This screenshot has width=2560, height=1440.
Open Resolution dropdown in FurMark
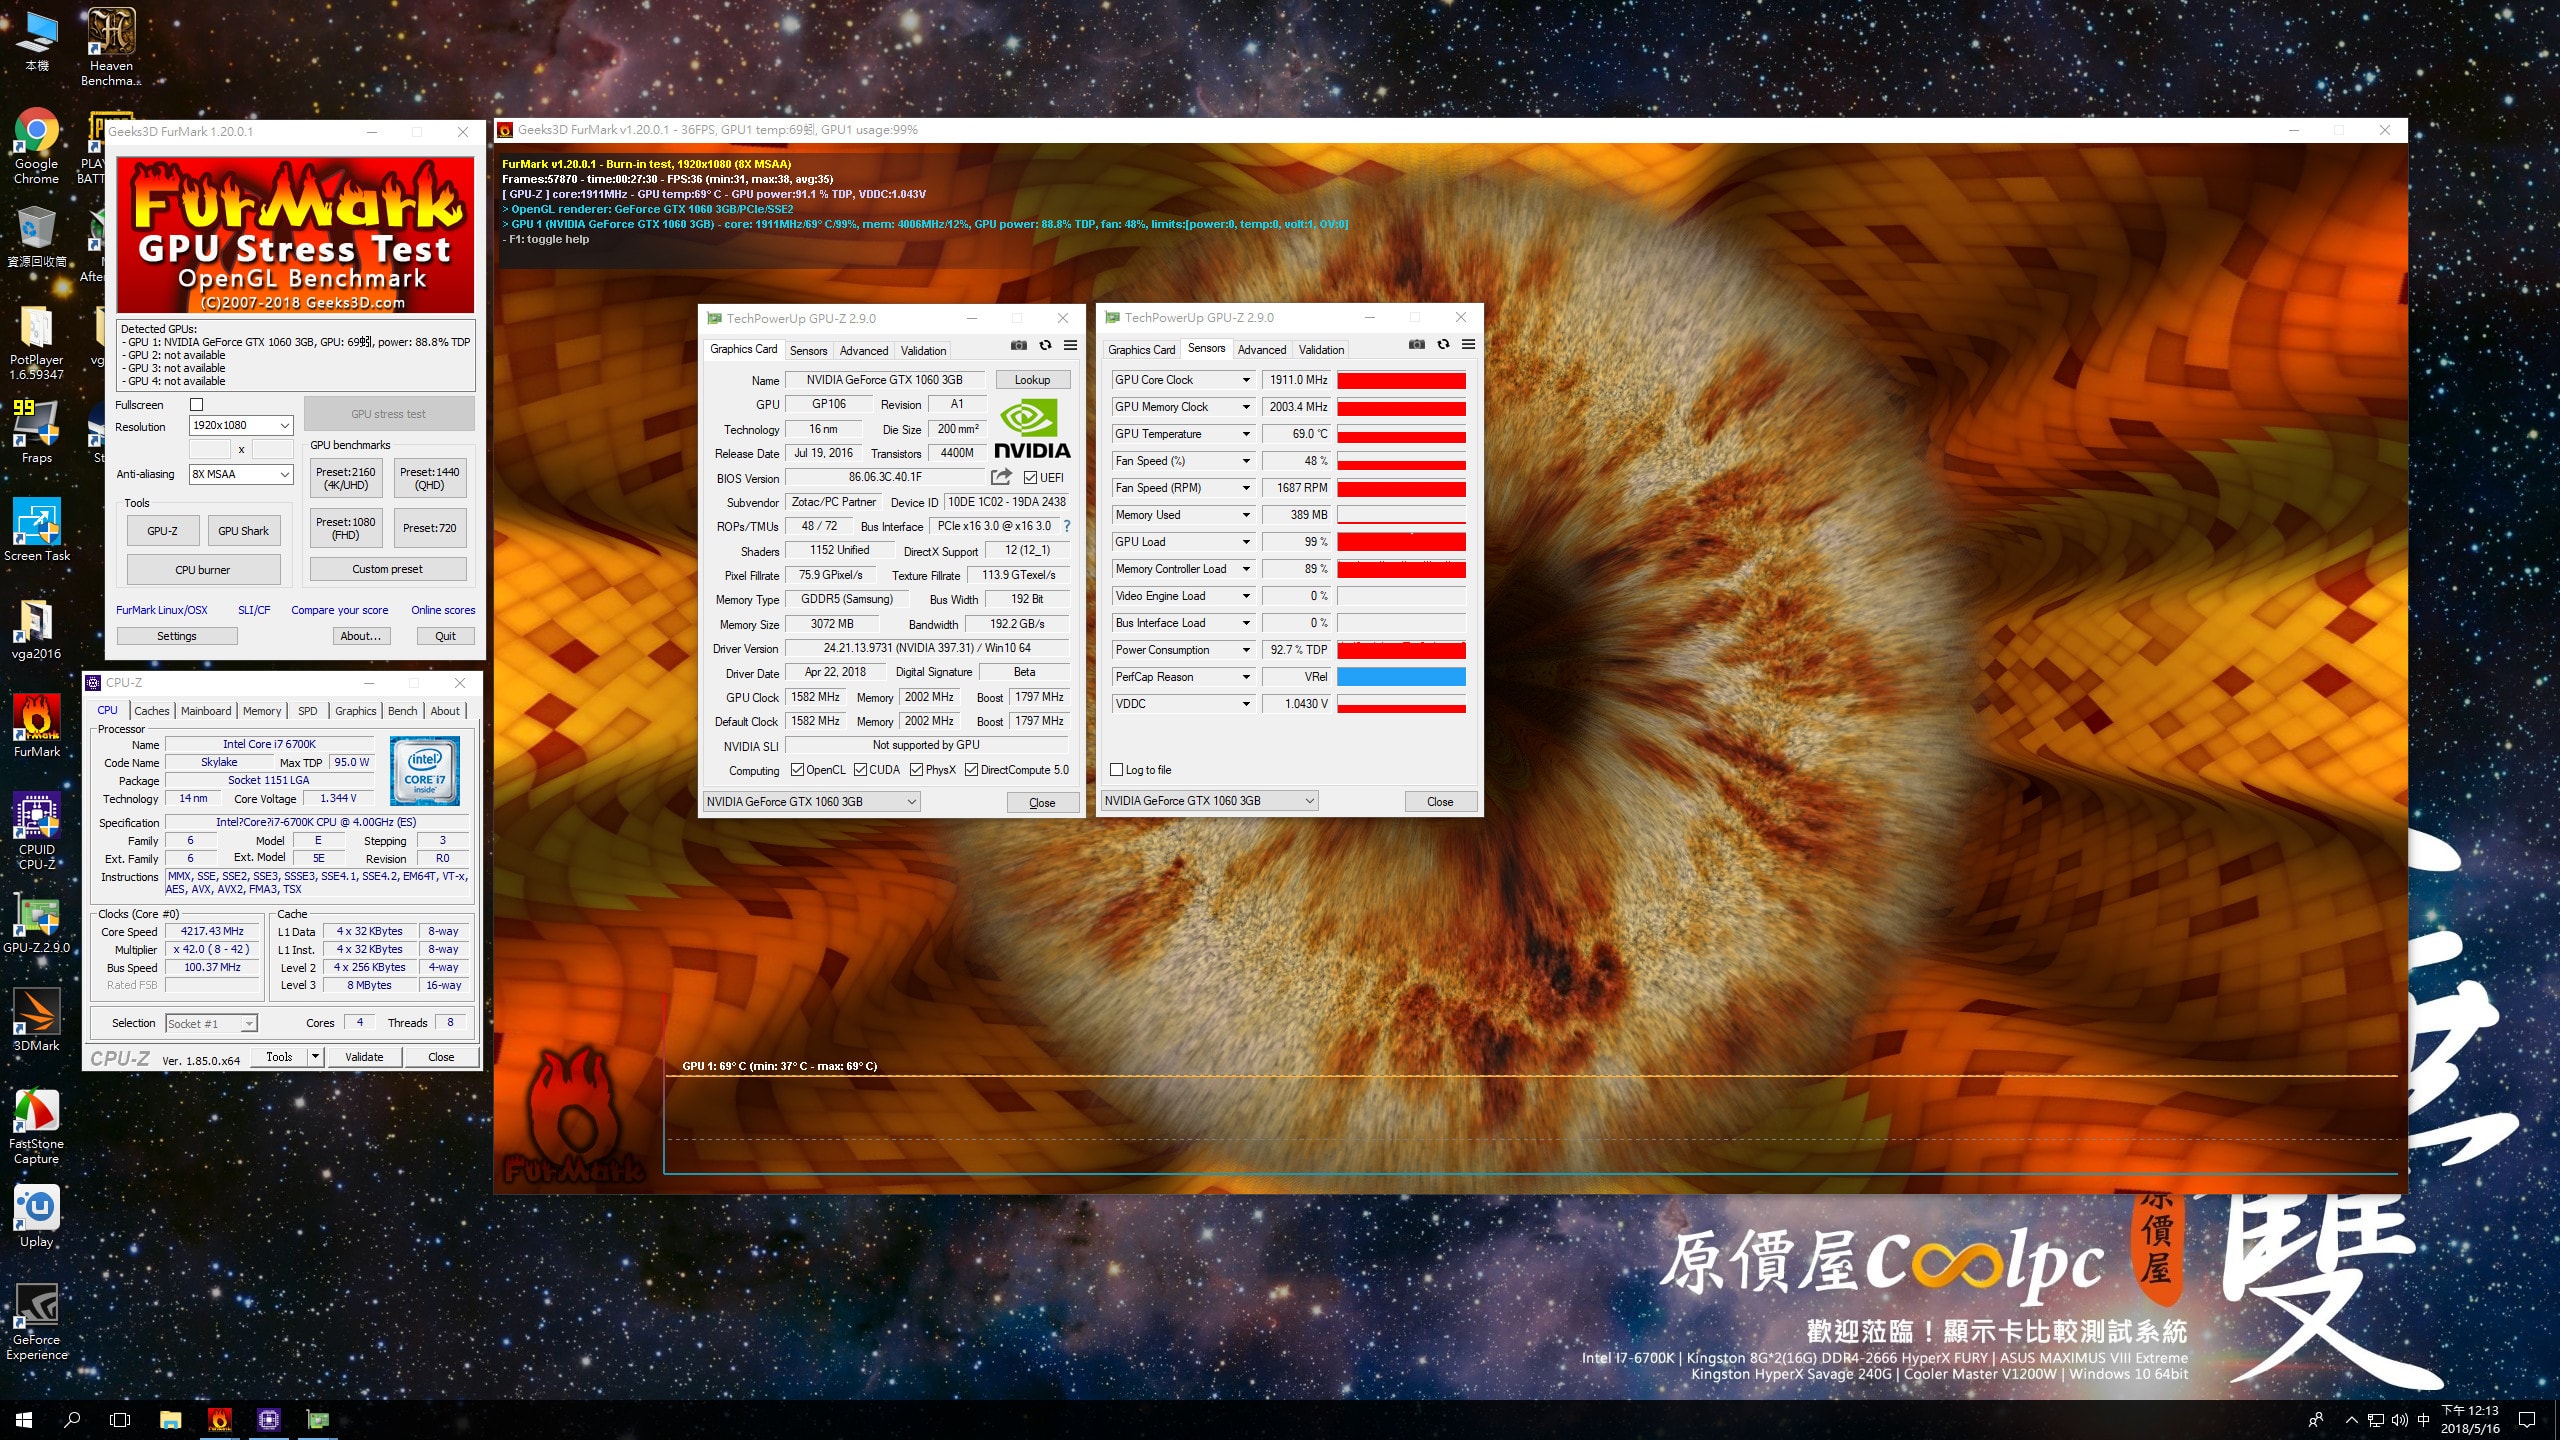241,425
